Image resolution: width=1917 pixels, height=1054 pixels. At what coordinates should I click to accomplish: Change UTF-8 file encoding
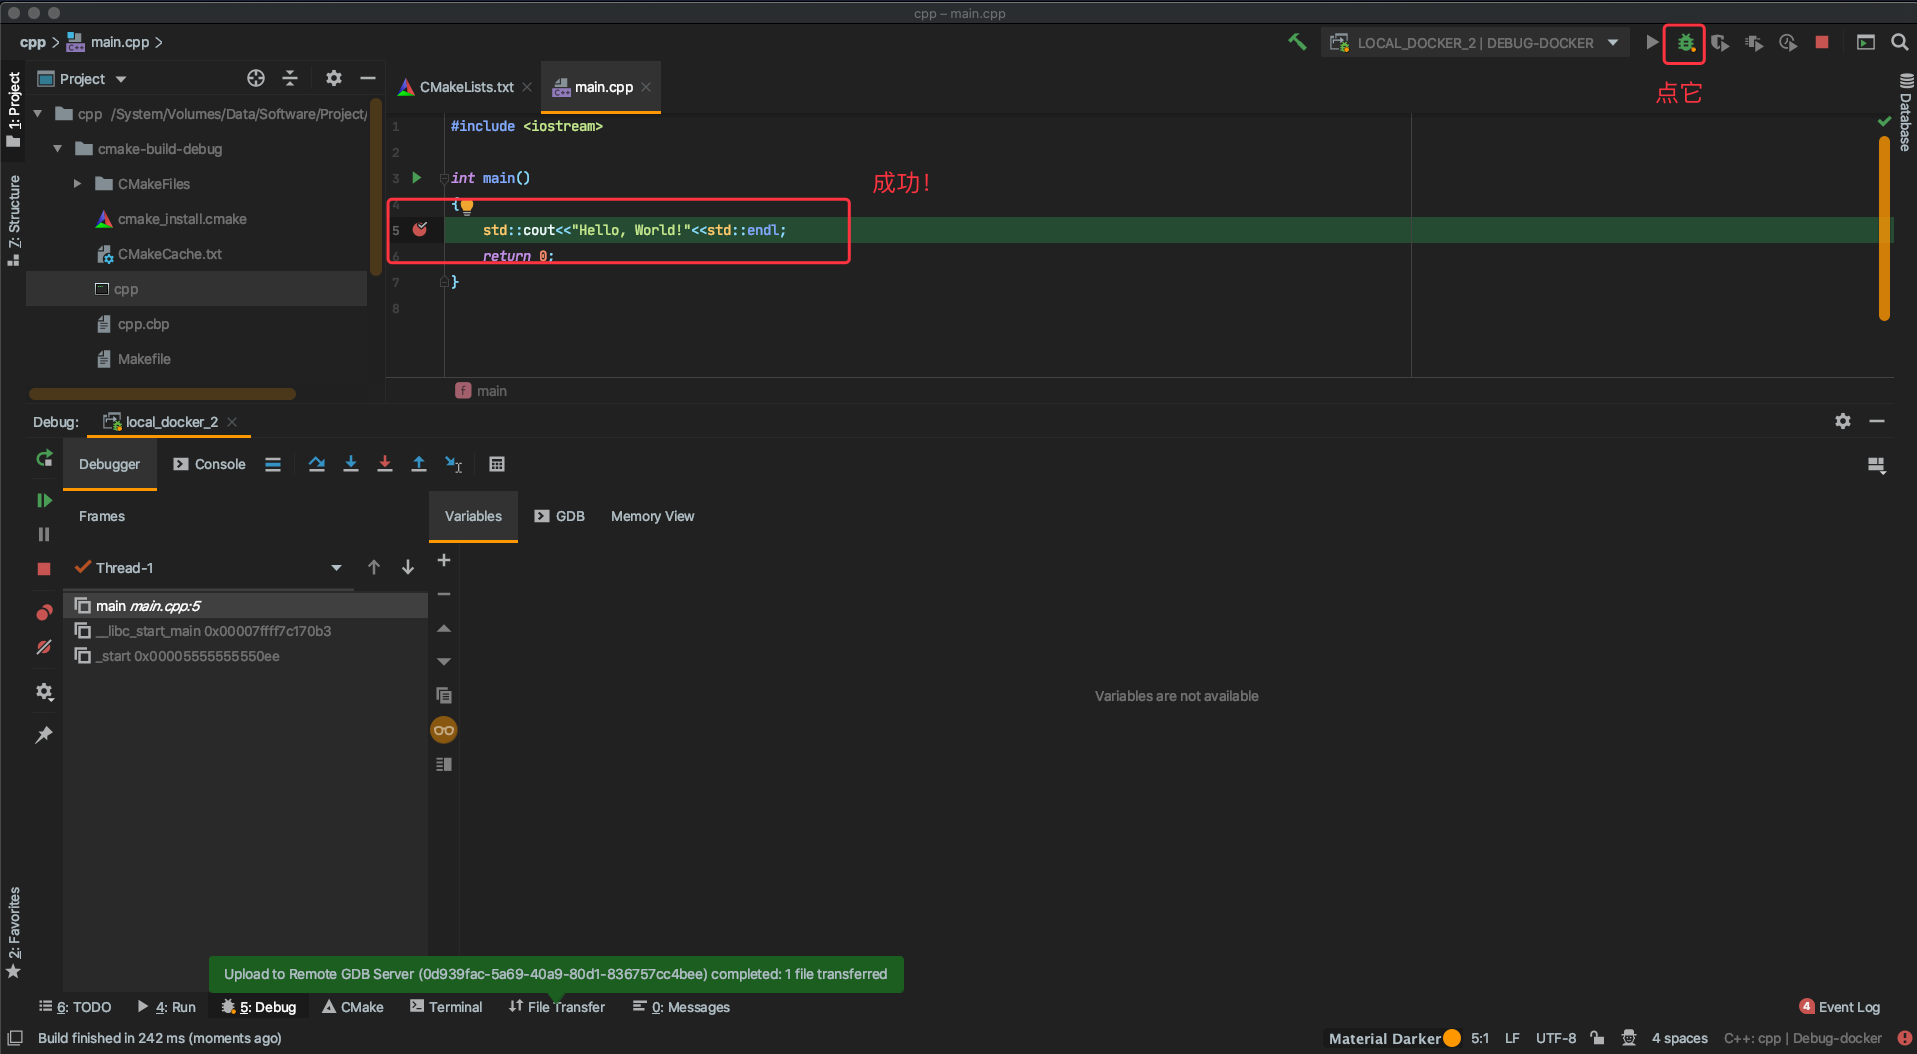click(1556, 1038)
